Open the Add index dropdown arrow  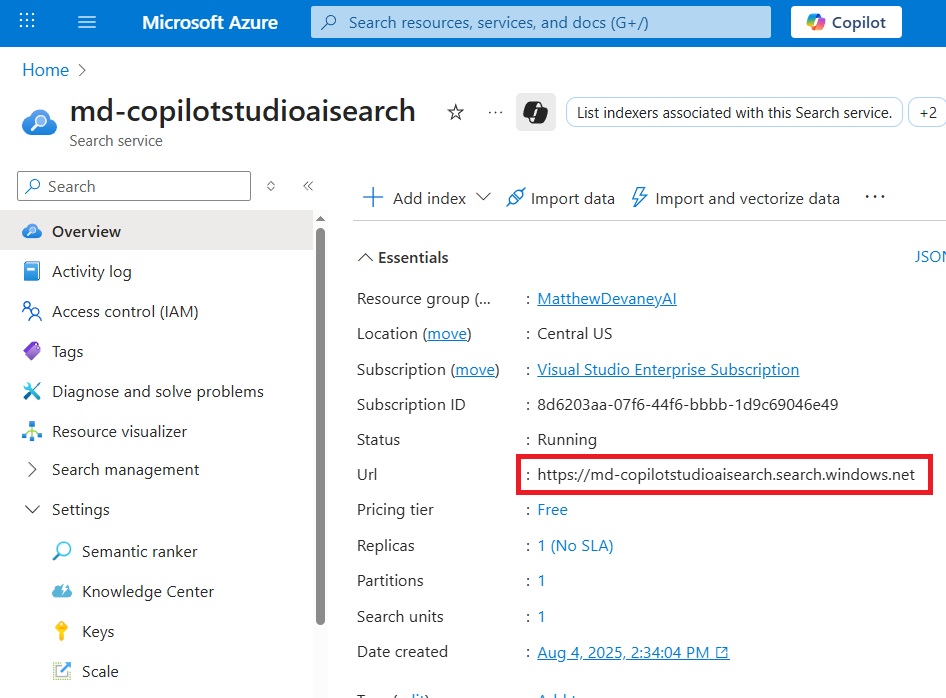pos(483,197)
